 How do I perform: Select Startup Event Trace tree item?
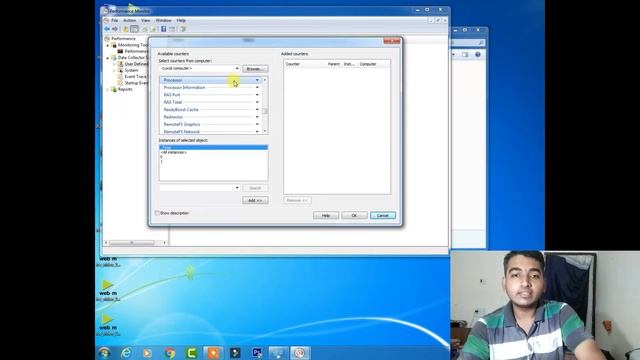[x=136, y=83]
